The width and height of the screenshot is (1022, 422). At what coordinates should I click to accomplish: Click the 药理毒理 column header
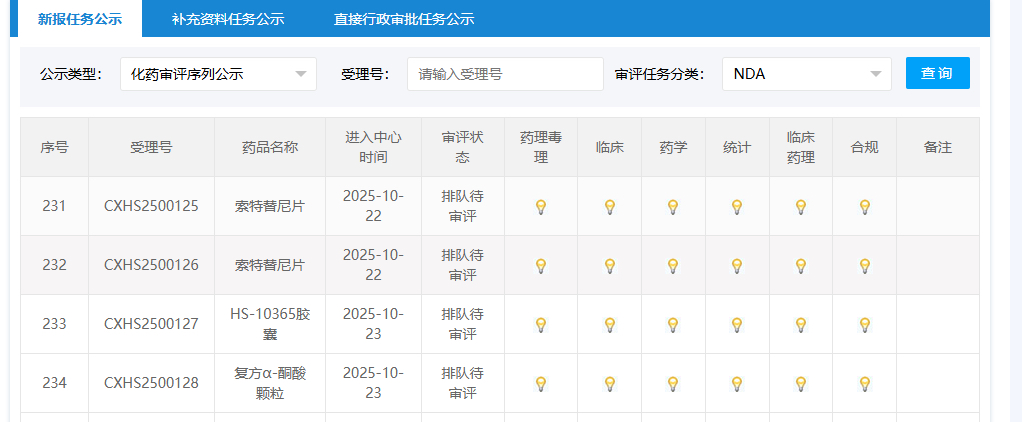coord(541,147)
